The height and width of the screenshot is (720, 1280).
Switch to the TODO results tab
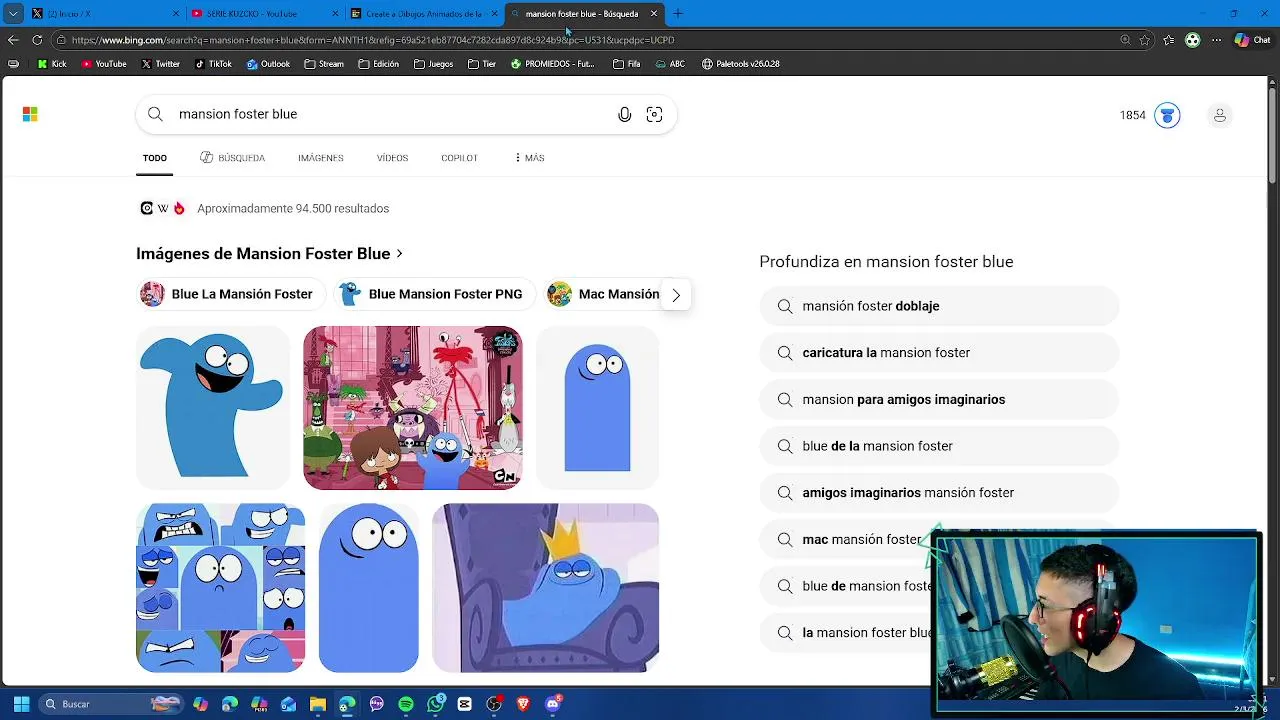click(155, 158)
